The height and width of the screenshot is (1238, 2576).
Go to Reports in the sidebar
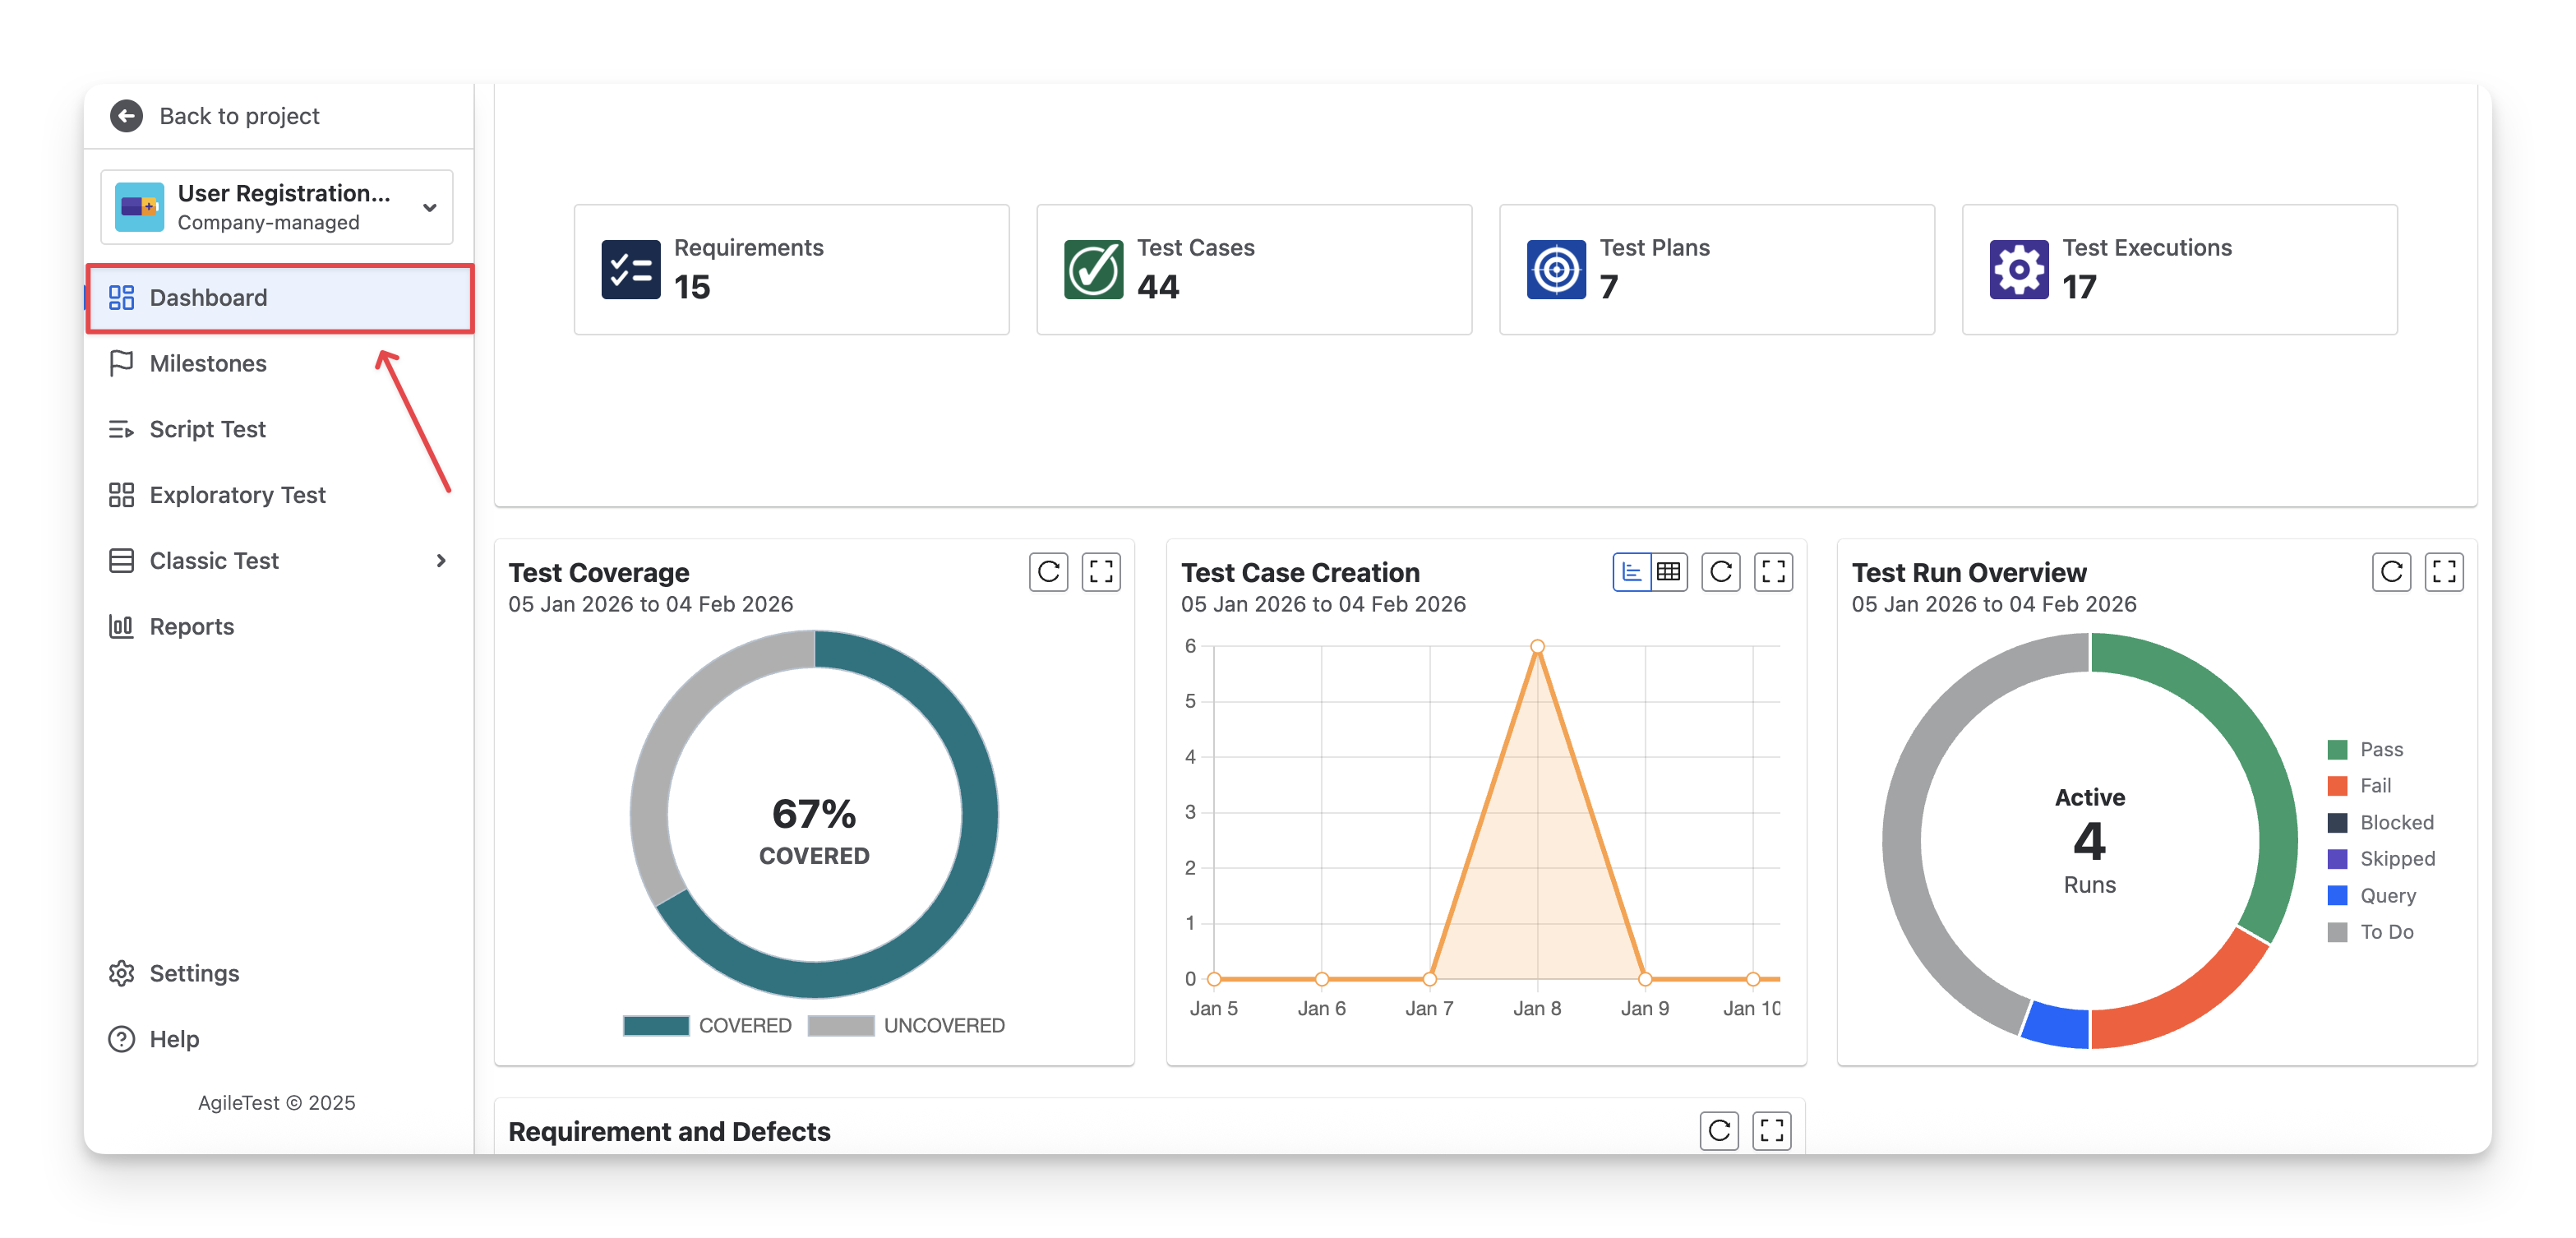191,627
